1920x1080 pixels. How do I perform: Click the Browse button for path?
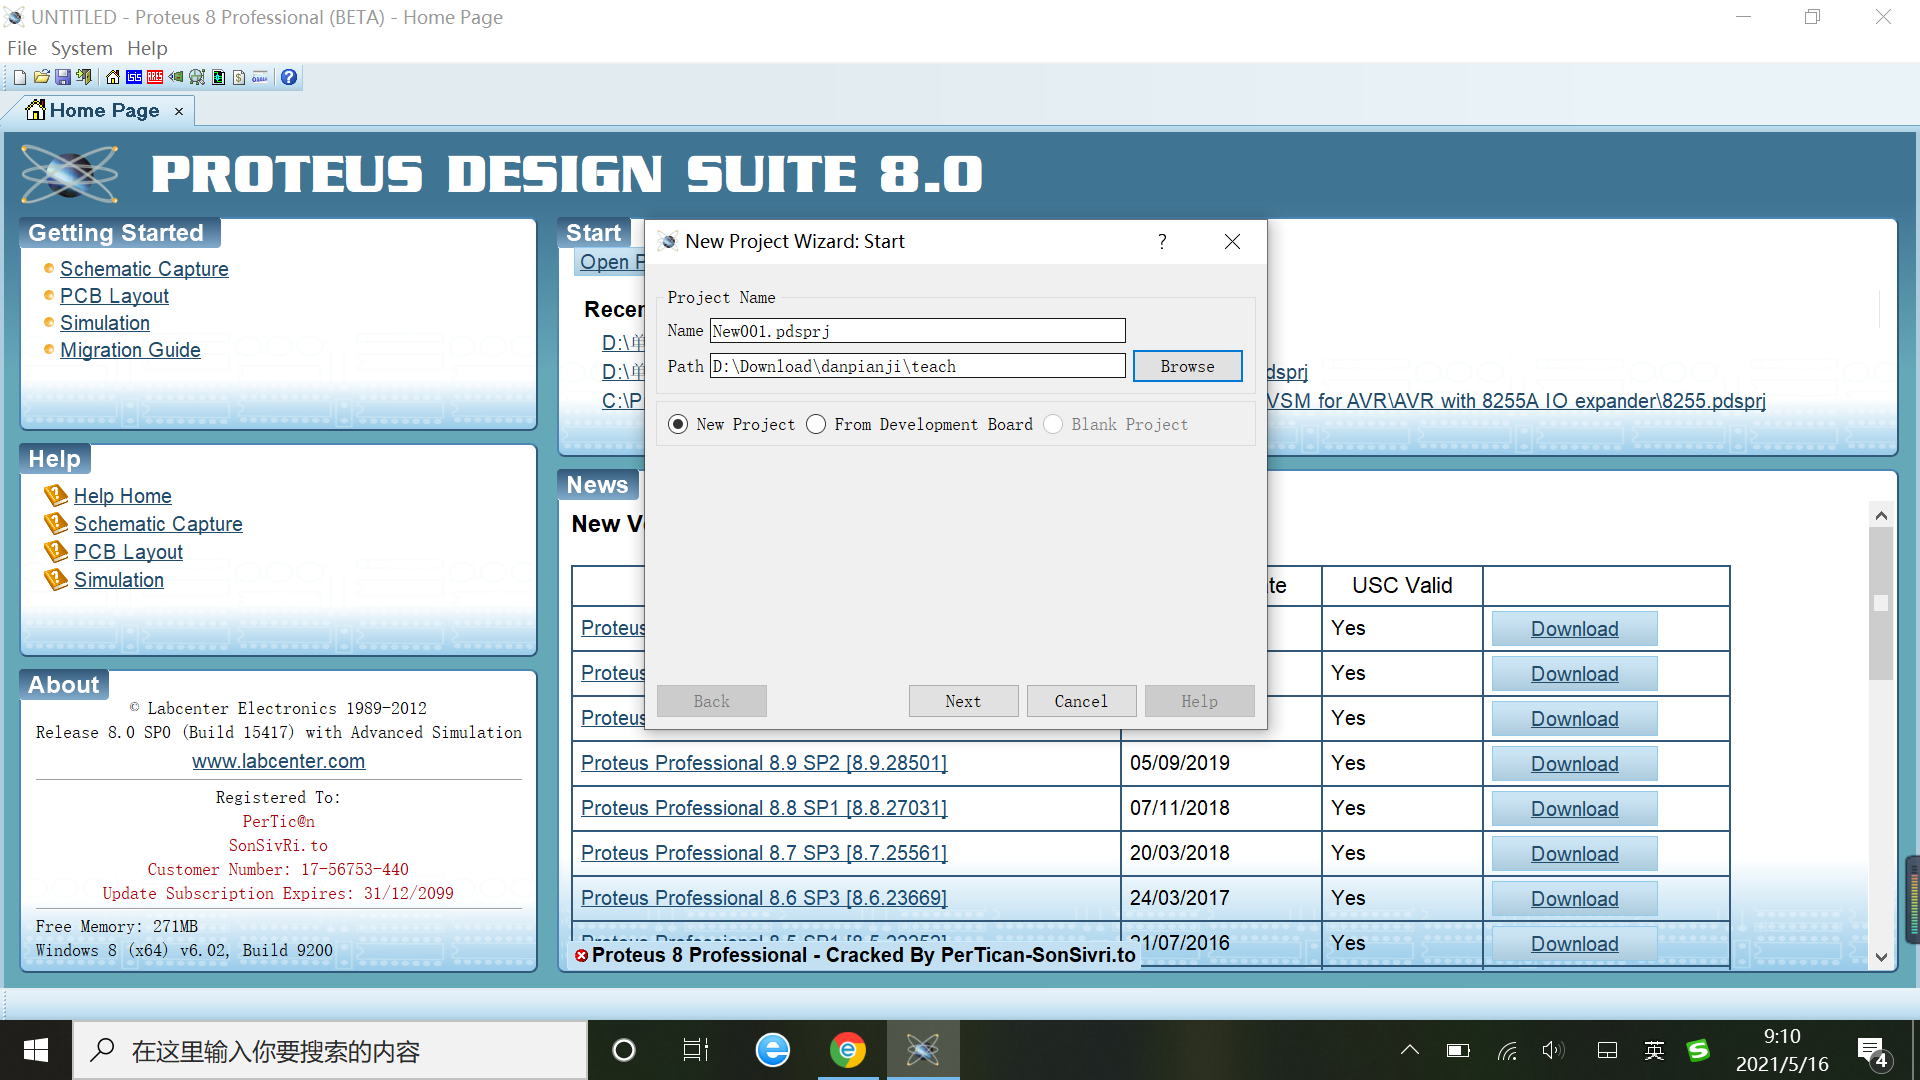(x=1187, y=366)
